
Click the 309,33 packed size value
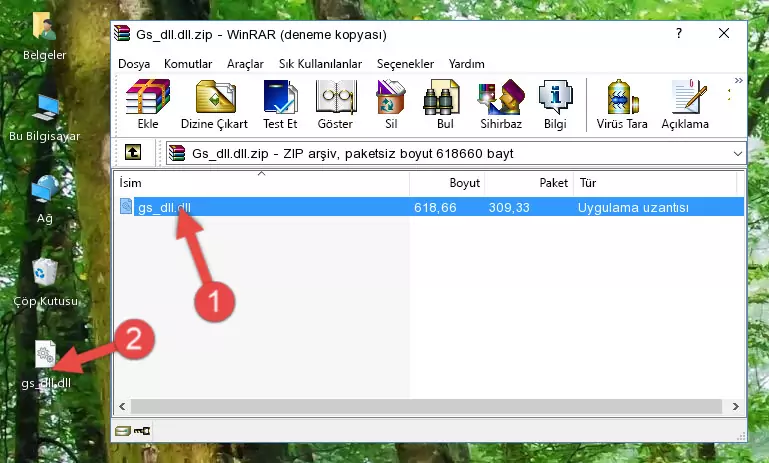tap(509, 207)
